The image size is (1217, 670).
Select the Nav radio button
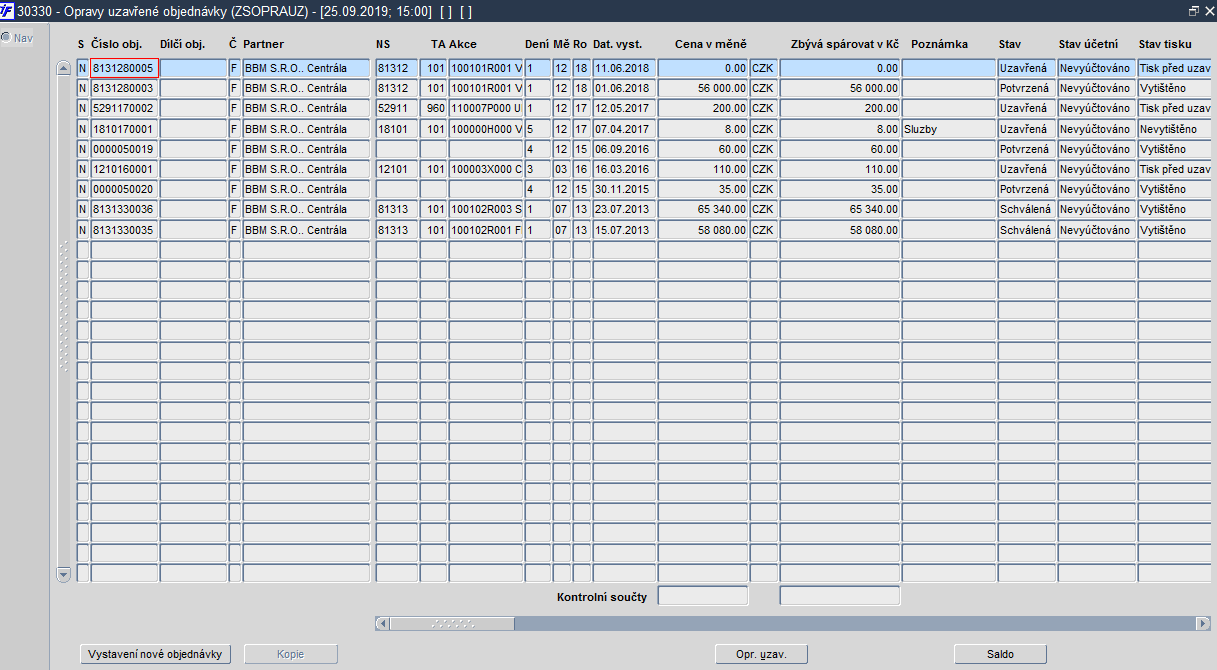pyautogui.click(x=6, y=38)
